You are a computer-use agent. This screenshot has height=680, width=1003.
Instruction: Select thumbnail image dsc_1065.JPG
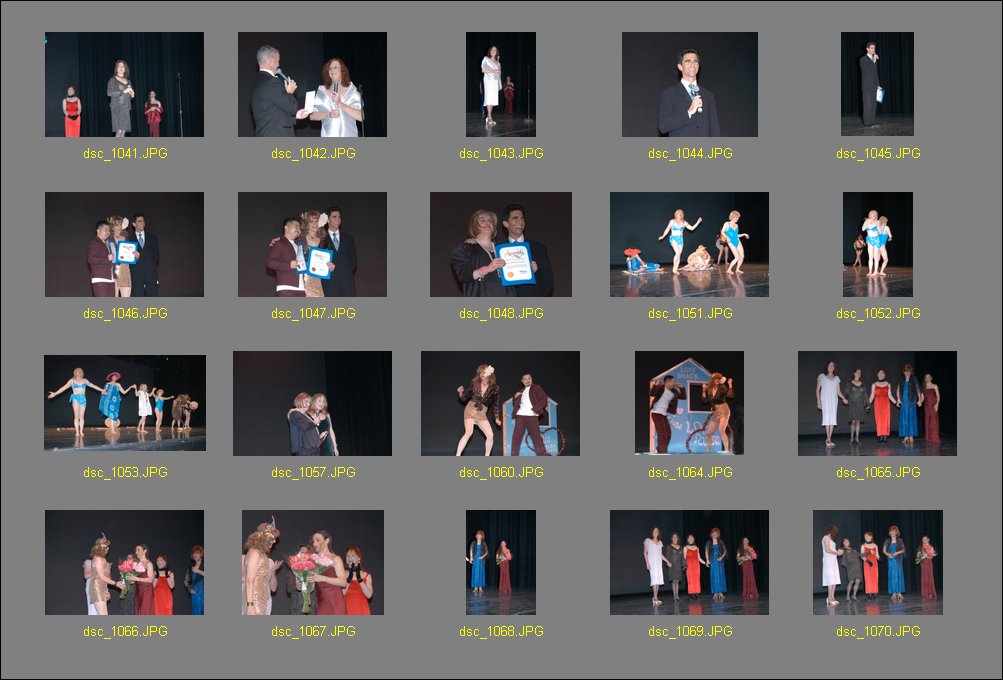coord(877,403)
